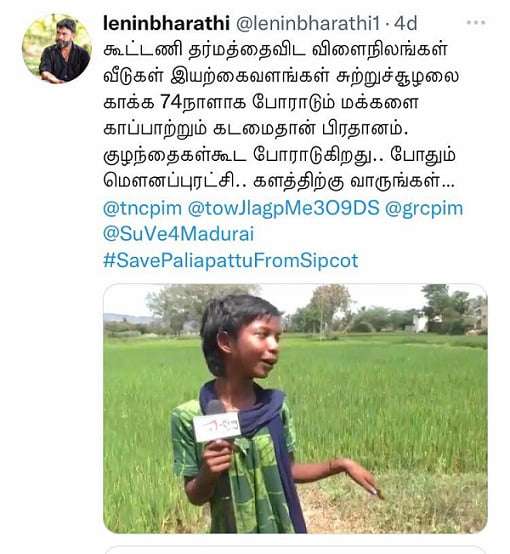This screenshot has width=510, height=554.
Task: Visit the leninbharathi display name profile
Action: (x=166, y=23)
